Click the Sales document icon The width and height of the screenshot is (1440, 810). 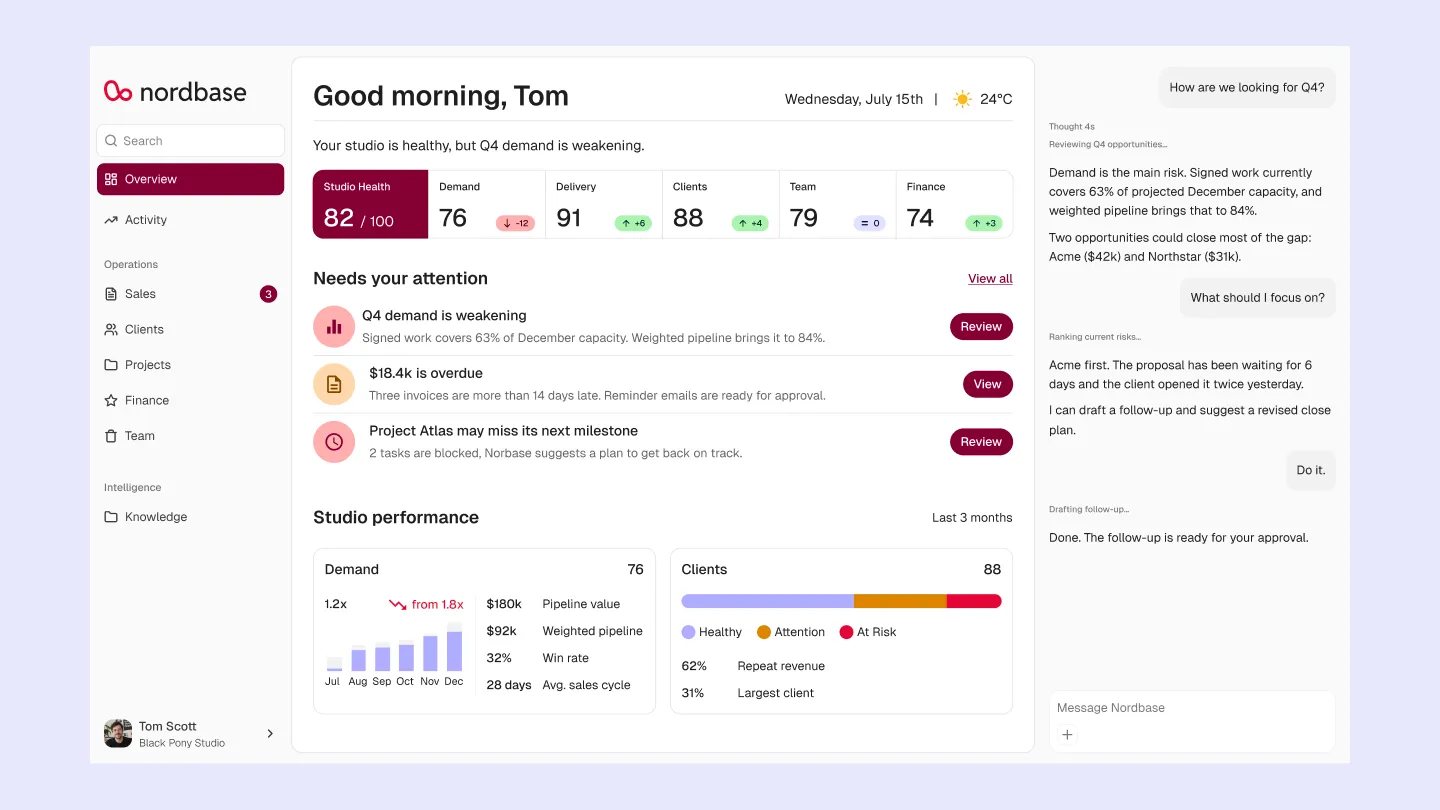tap(111, 294)
